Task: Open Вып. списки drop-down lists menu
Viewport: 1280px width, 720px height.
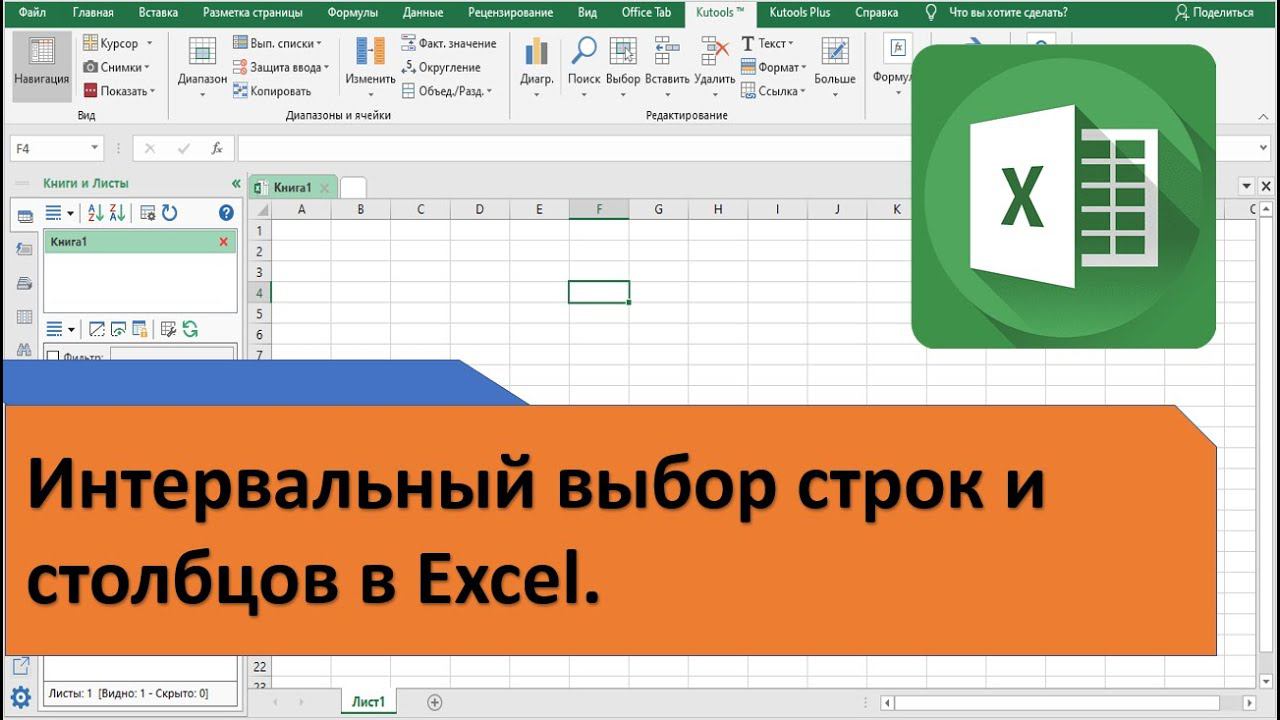Action: click(278, 43)
